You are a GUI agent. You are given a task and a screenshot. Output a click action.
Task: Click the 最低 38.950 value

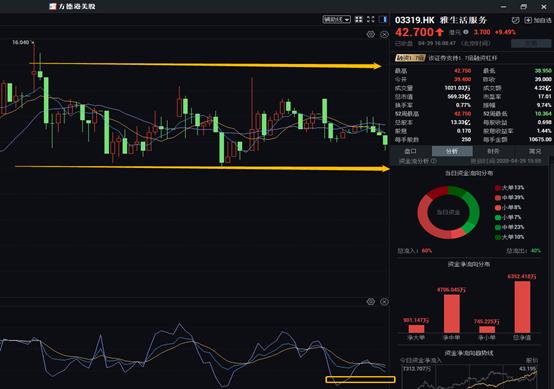[543, 71]
